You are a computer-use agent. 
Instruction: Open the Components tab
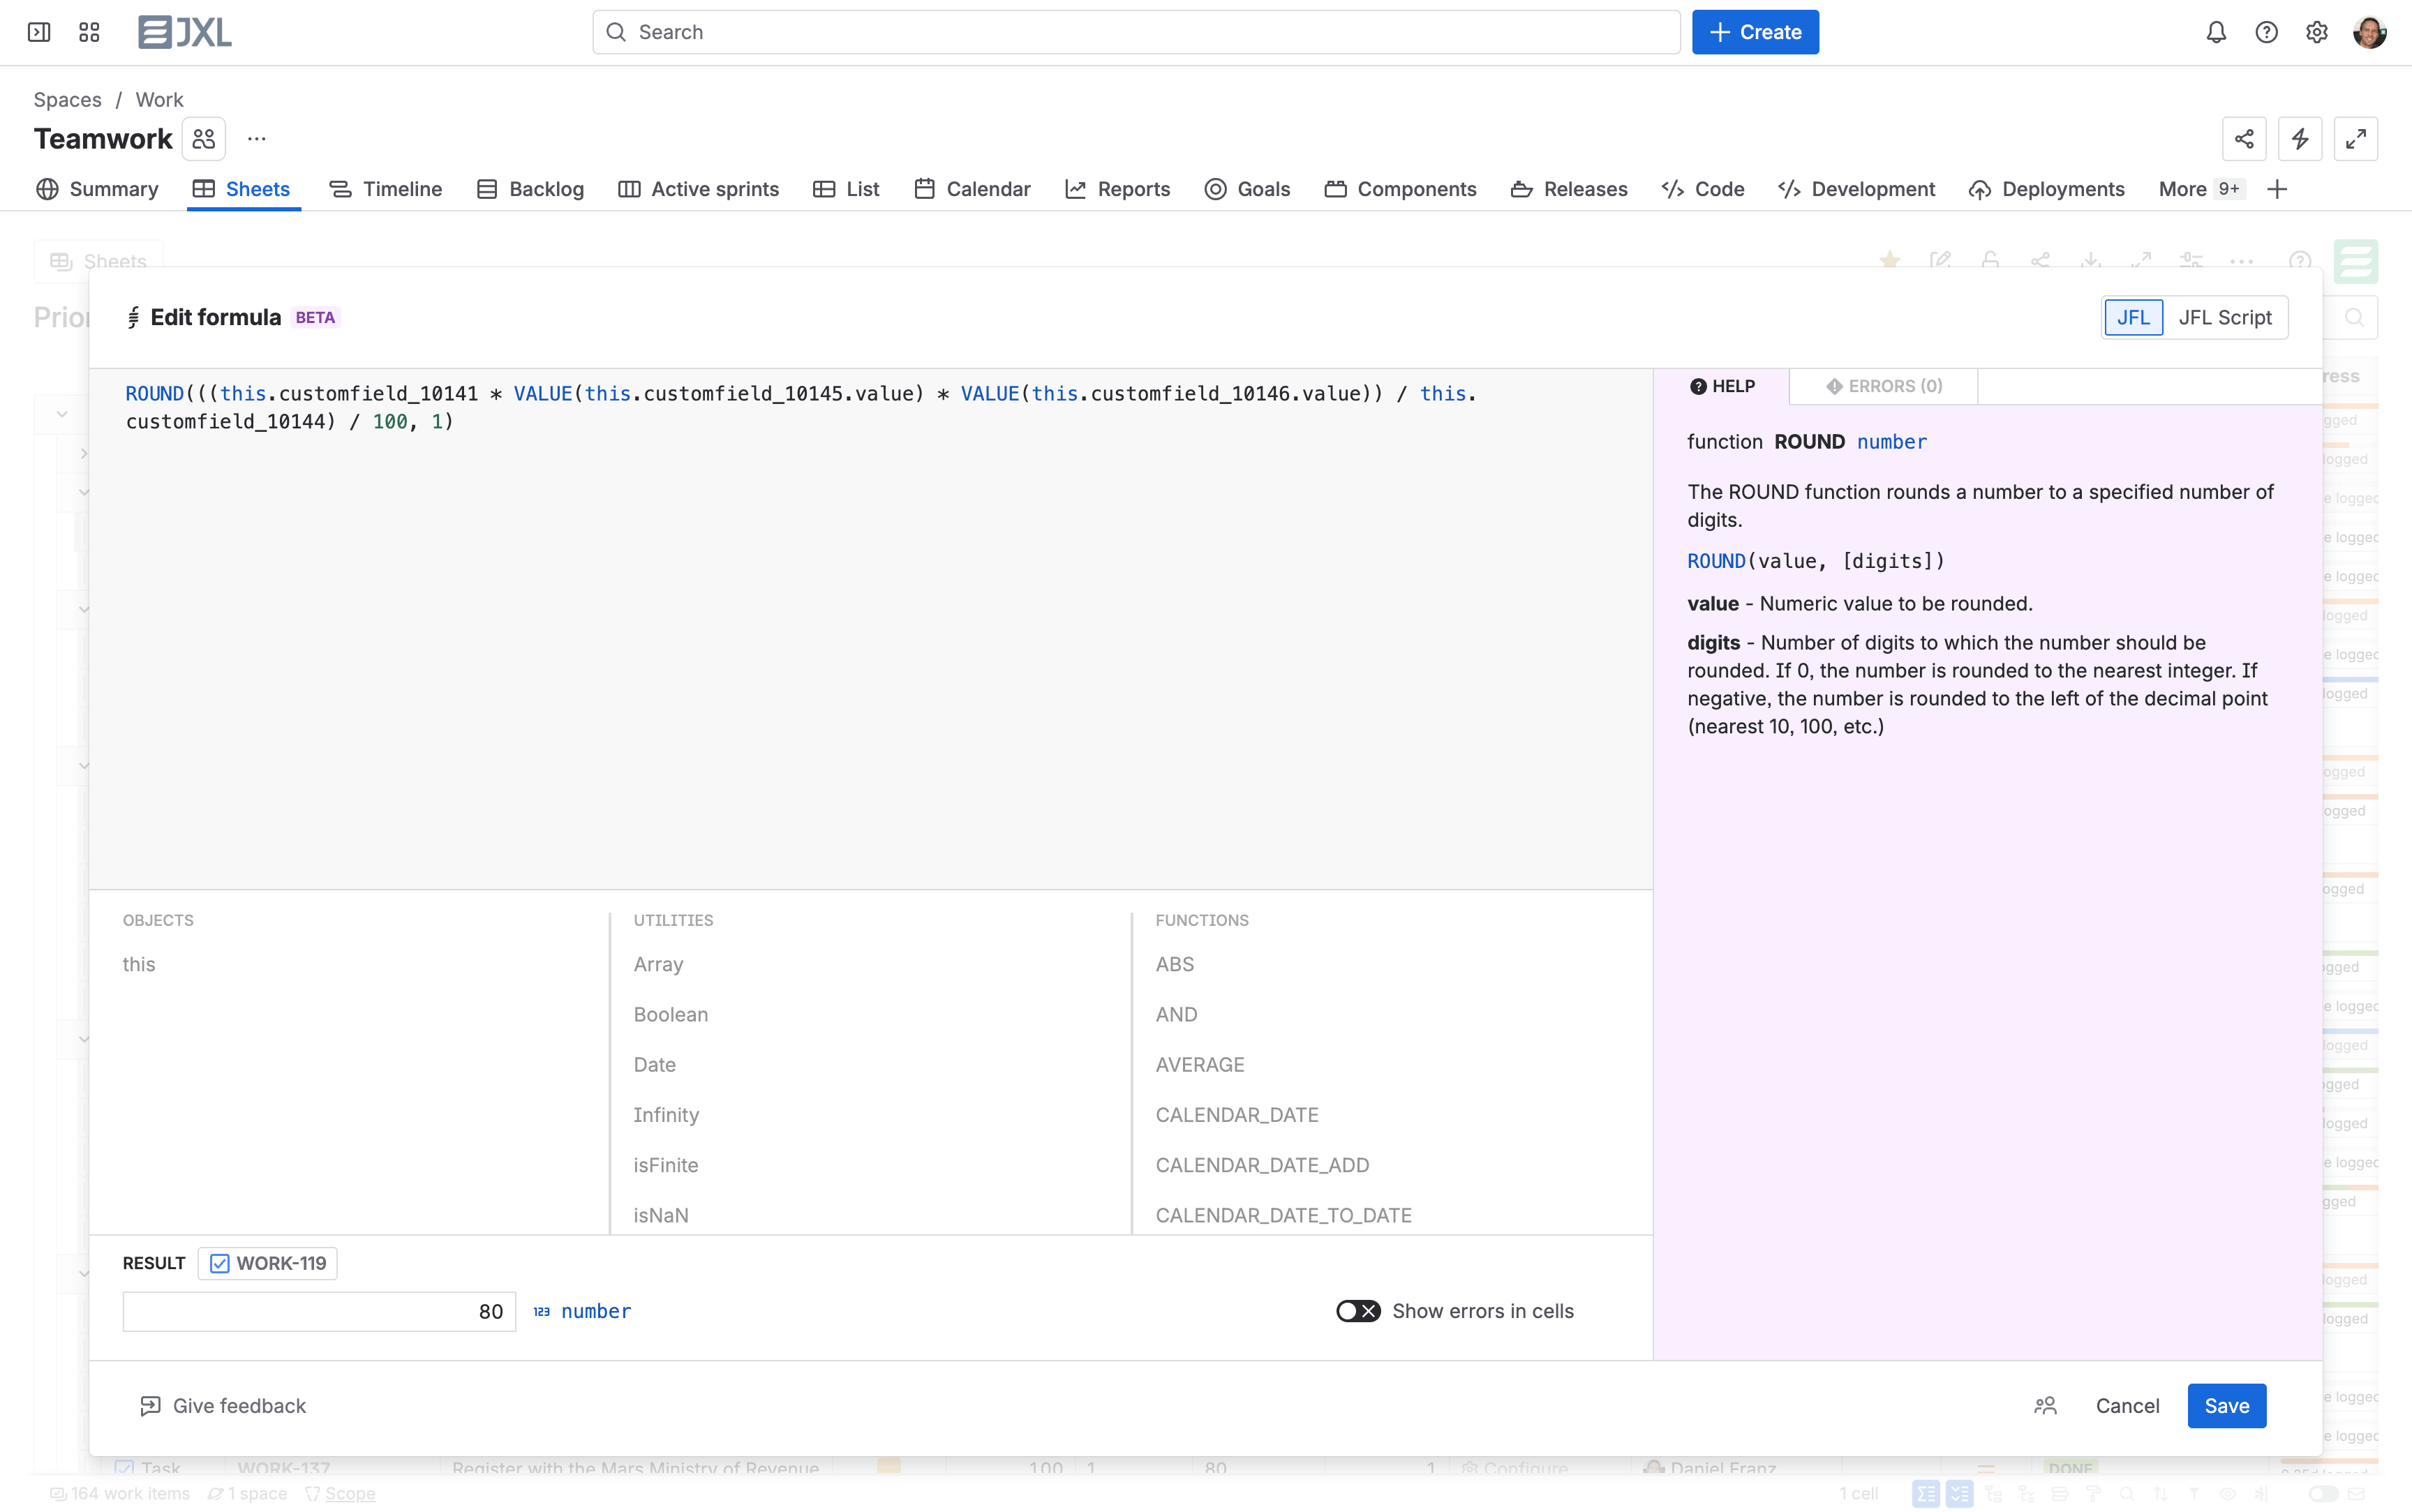coord(1400,189)
